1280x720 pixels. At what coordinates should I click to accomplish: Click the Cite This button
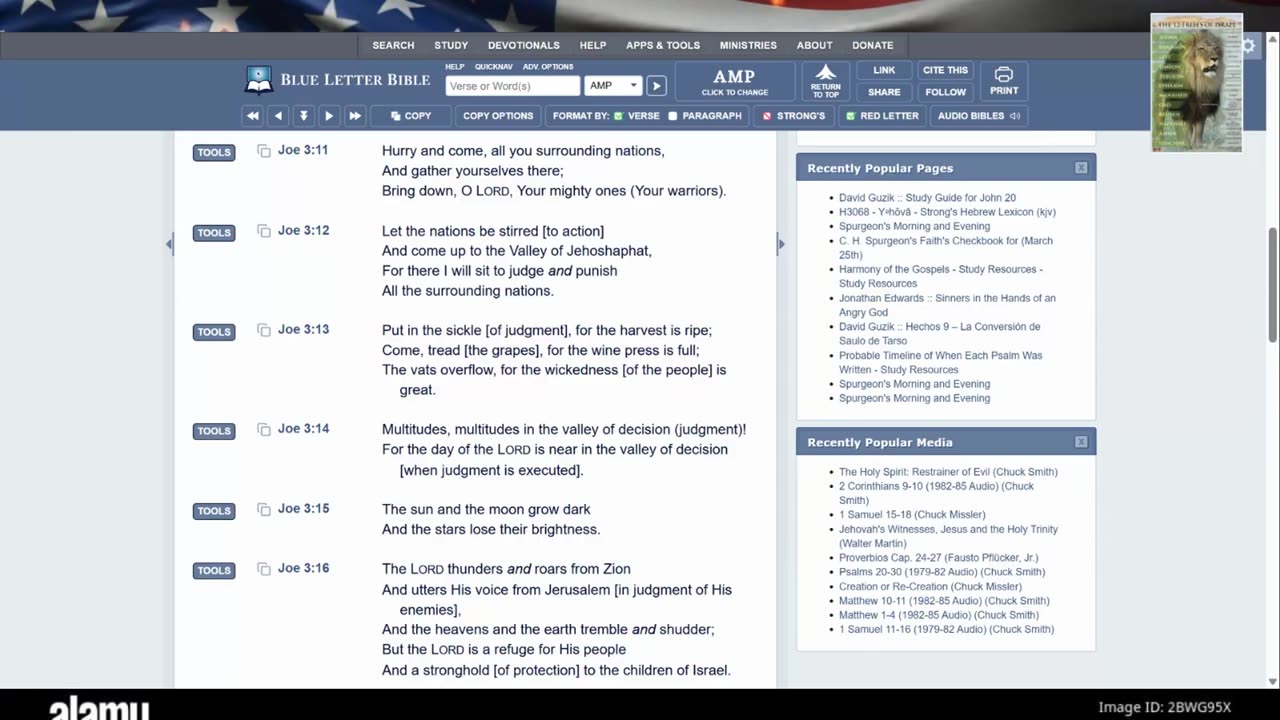[945, 70]
